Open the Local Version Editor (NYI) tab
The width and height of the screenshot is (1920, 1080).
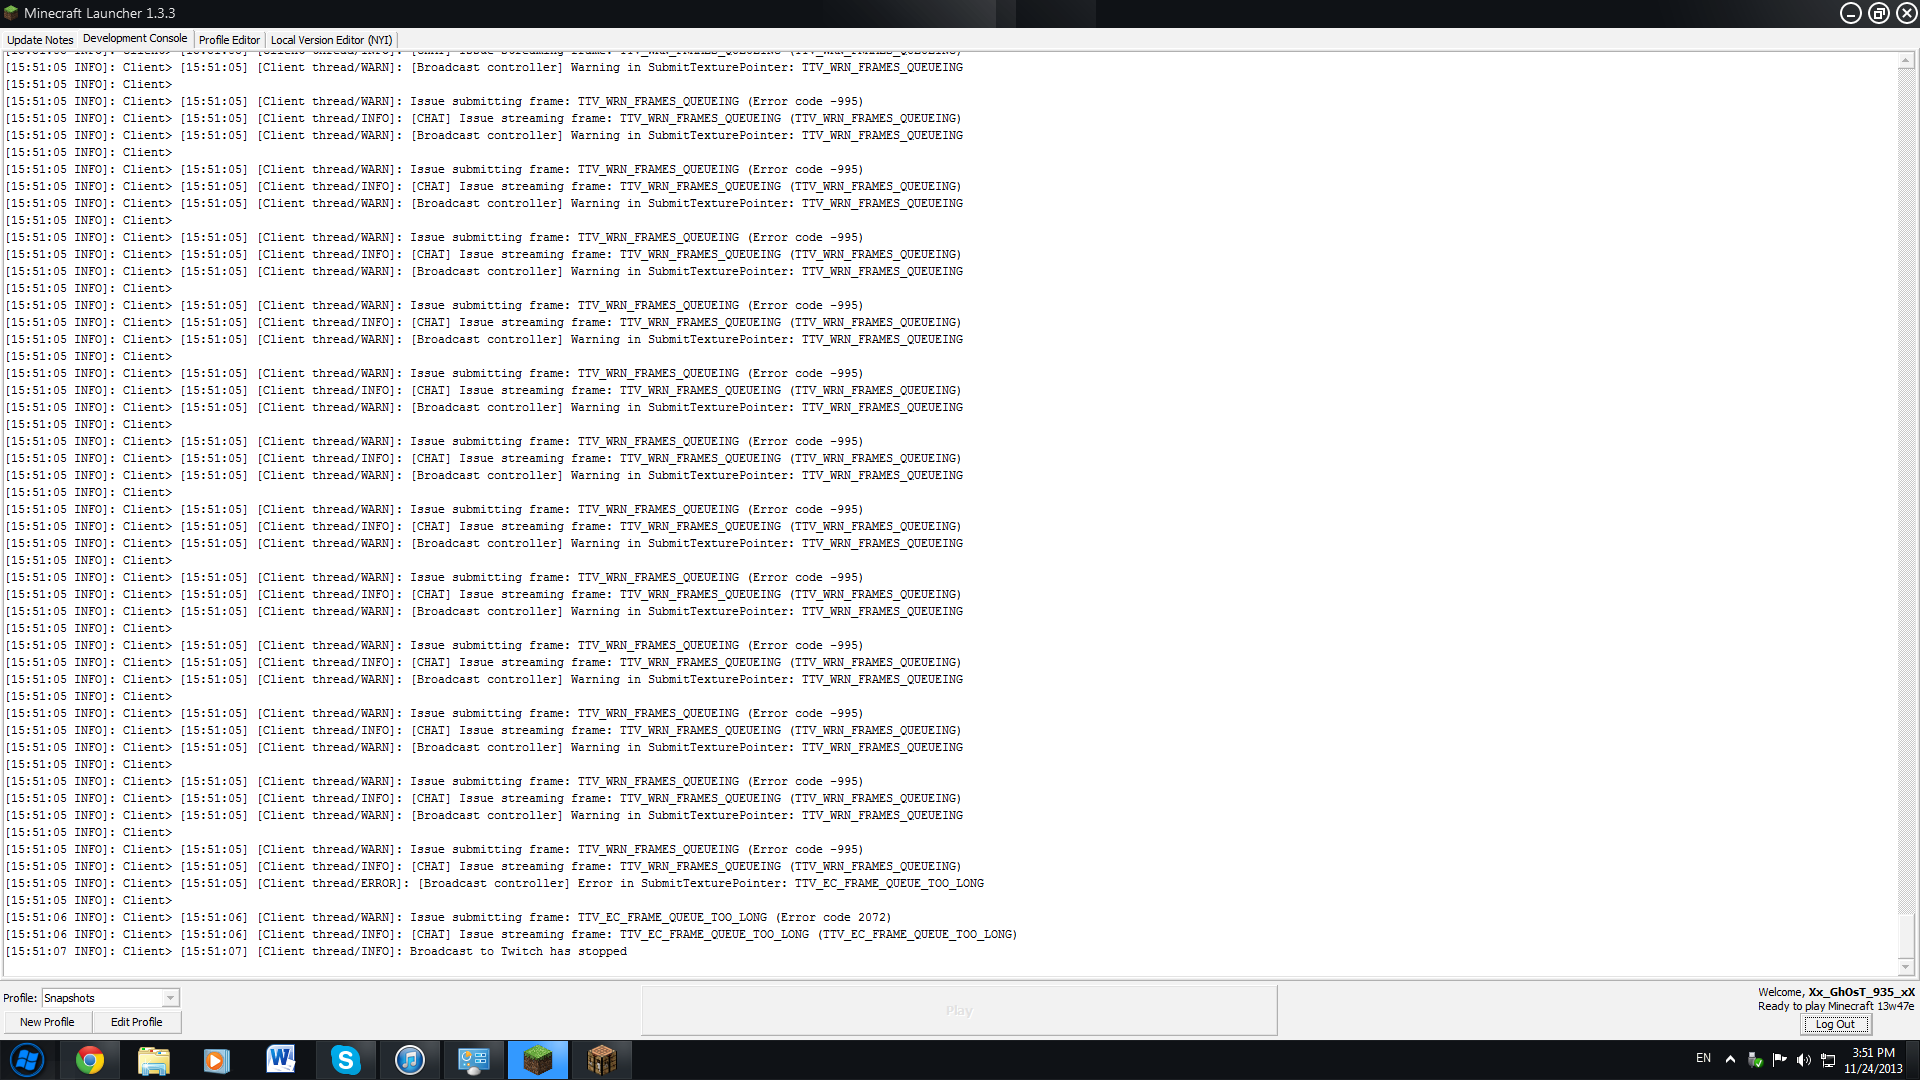point(331,40)
